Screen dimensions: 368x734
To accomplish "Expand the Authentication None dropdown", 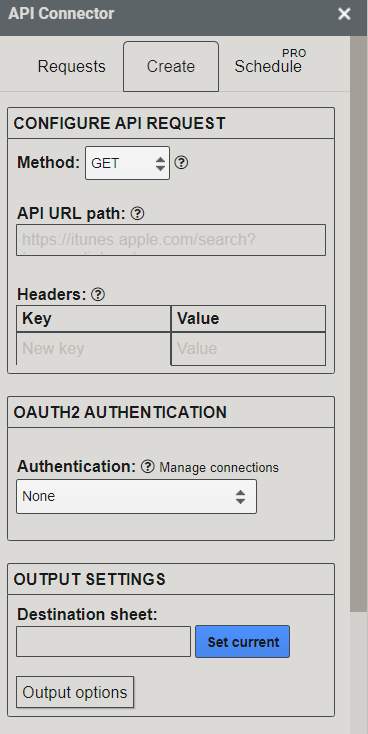I will pos(136,496).
